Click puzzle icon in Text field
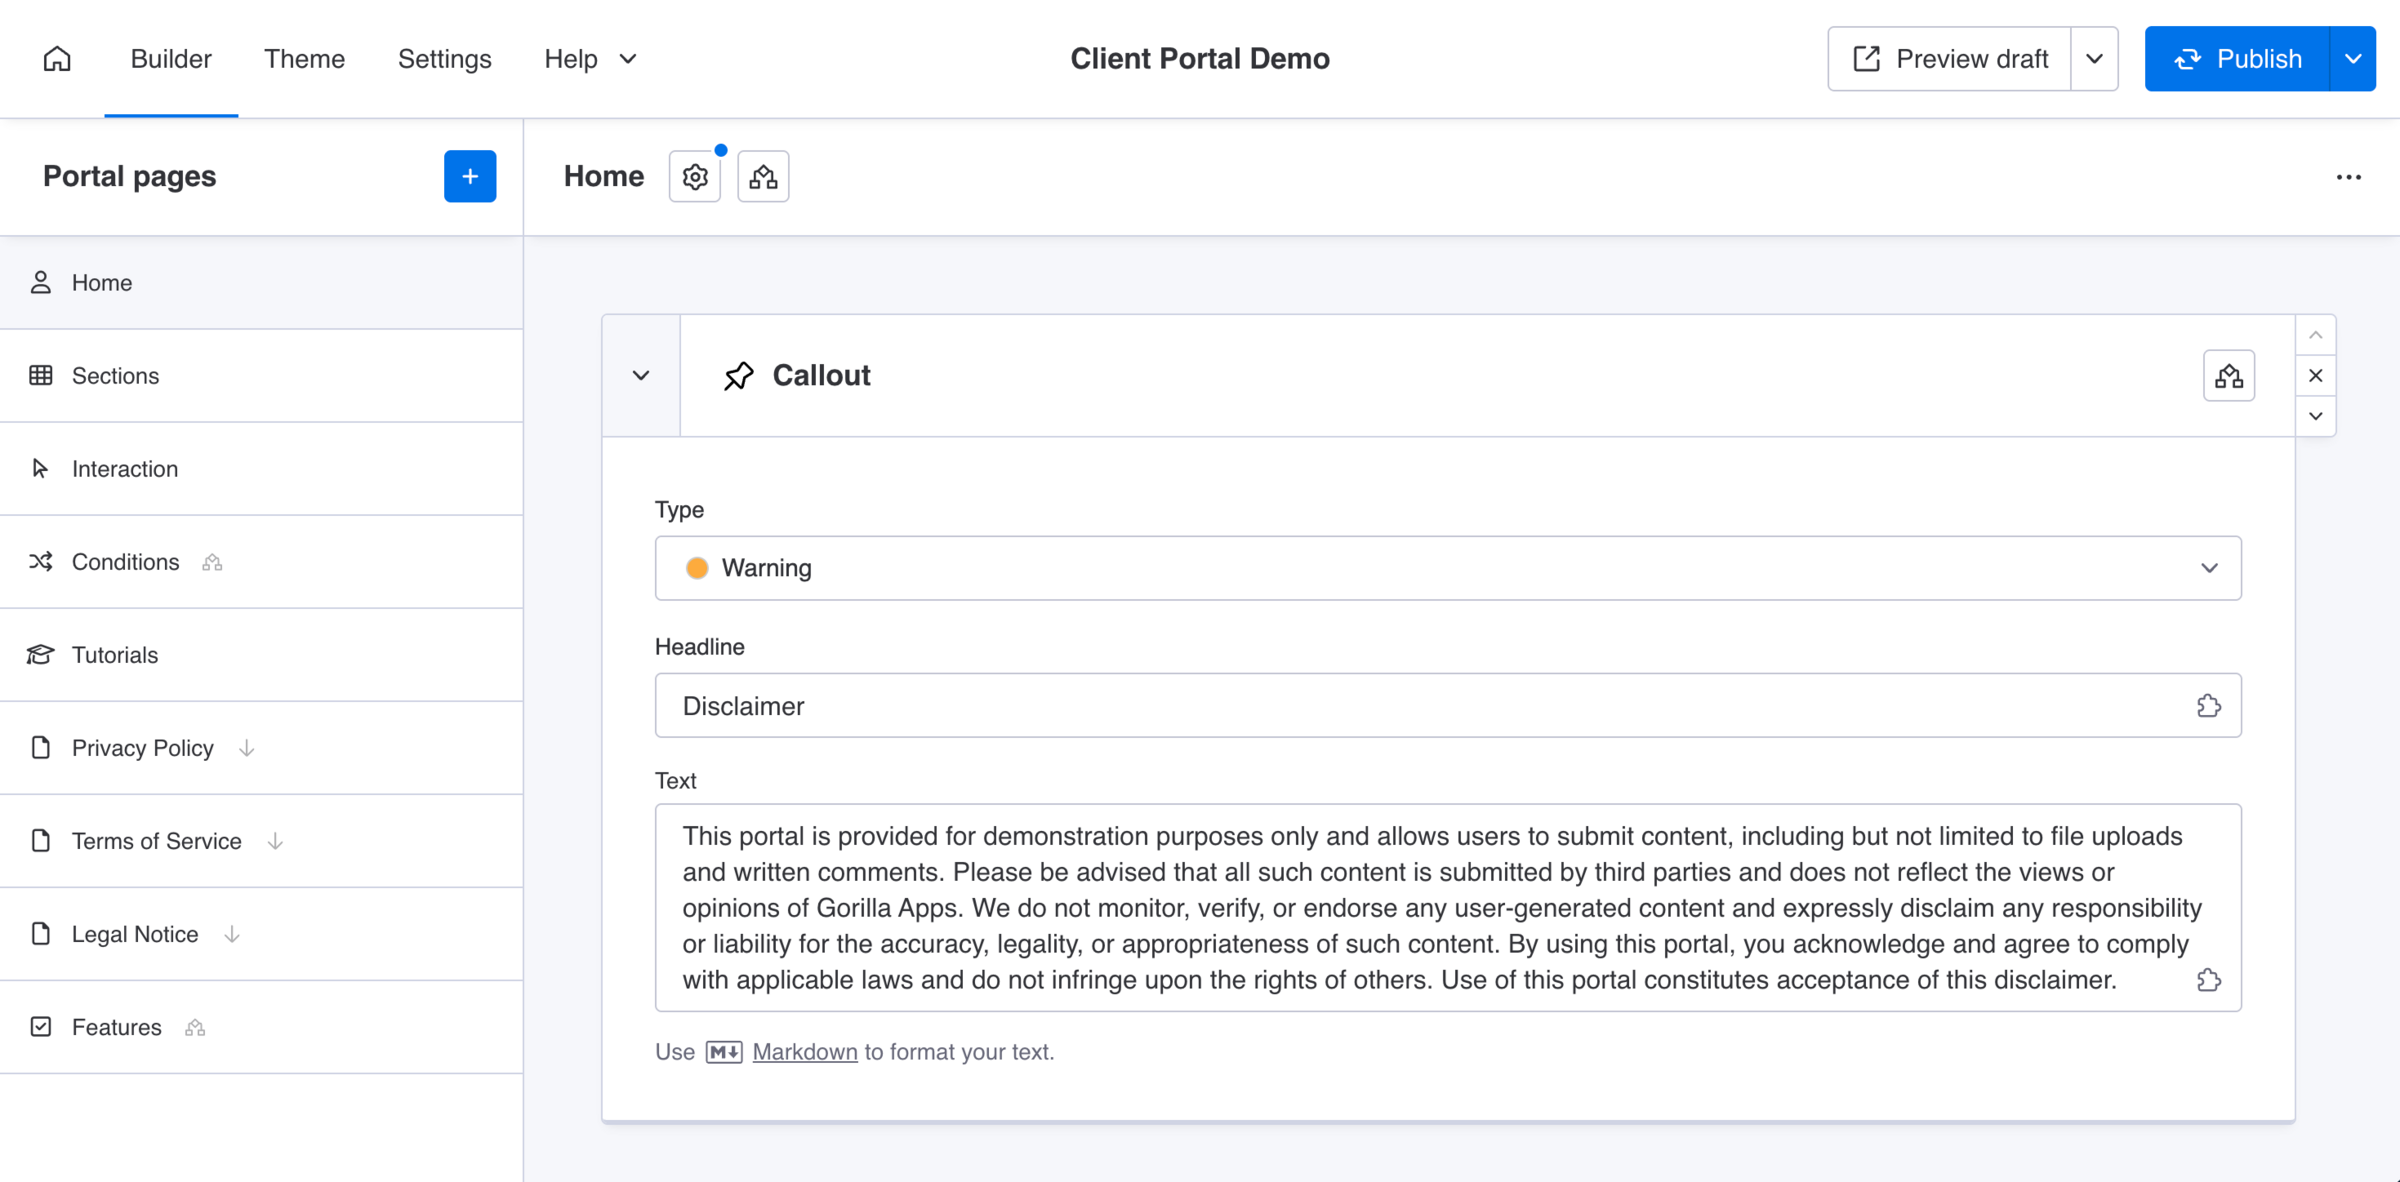Screen dimensions: 2400x1182 [x=2209, y=980]
